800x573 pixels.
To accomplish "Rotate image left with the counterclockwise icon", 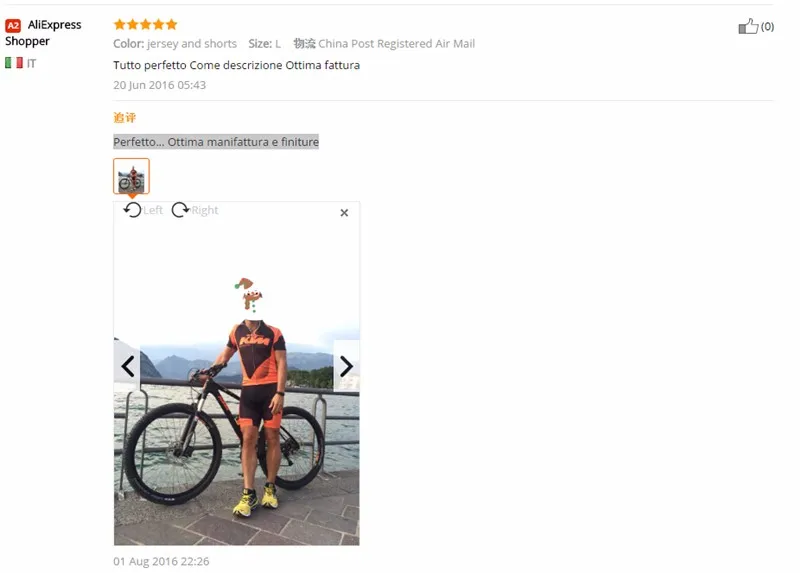I will coord(133,210).
